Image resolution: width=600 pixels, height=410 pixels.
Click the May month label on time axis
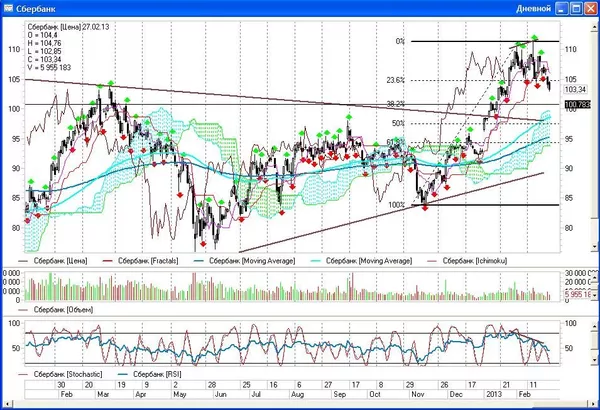click(179, 394)
